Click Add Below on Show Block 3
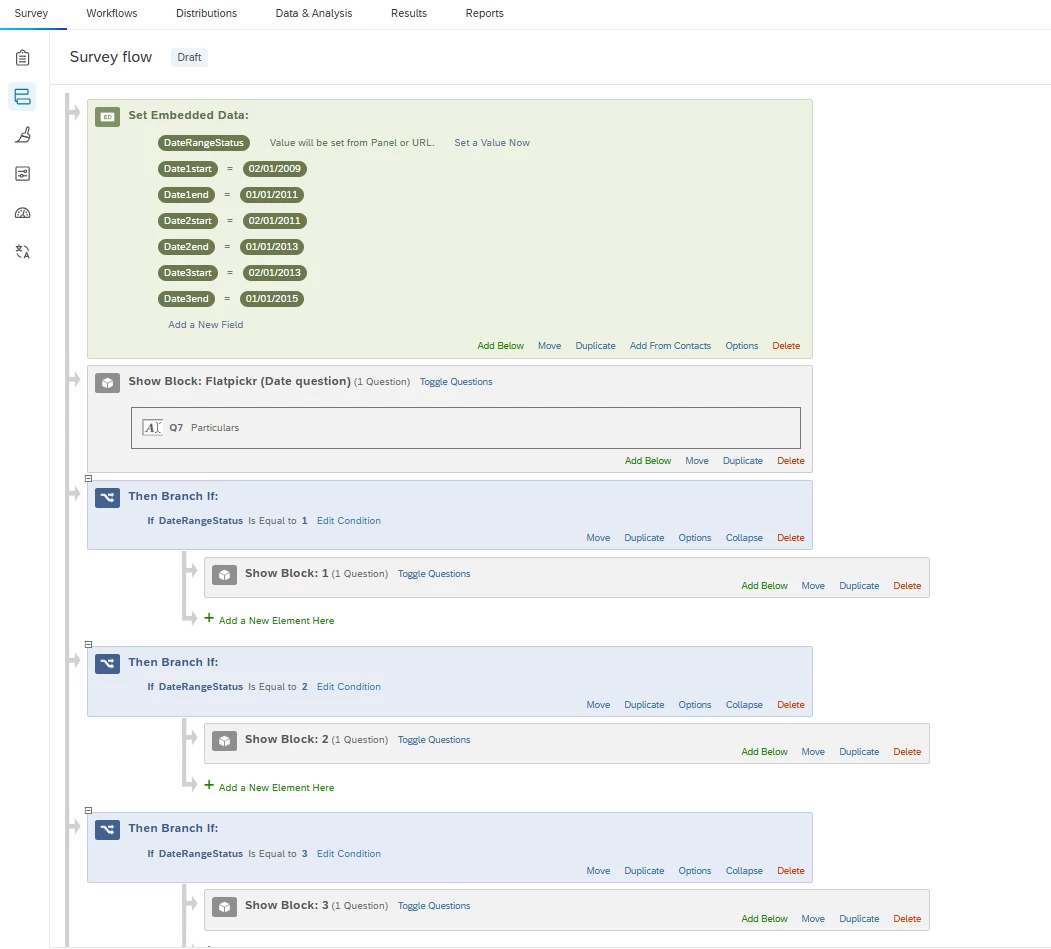Image resolution: width=1051 pixels, height=949 pixels. point(764,919)
